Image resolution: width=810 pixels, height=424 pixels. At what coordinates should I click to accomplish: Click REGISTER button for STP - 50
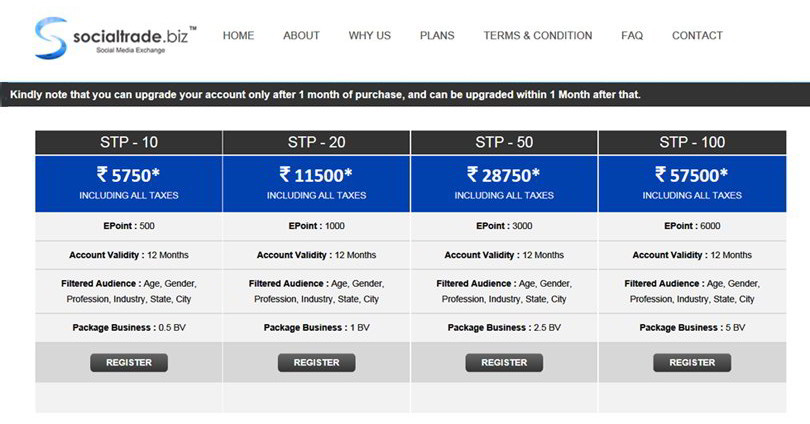pyautogui.click(x=504, y=362)
